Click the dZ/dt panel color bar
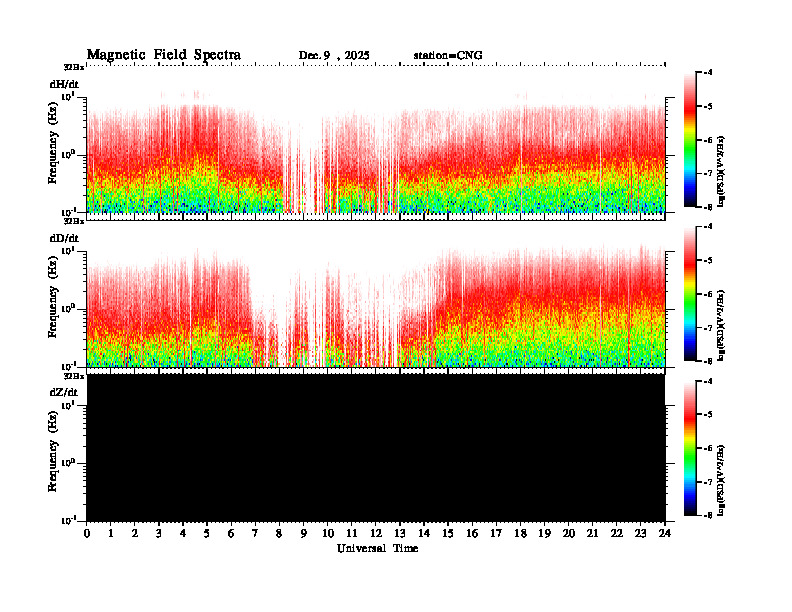 [690, 448]
